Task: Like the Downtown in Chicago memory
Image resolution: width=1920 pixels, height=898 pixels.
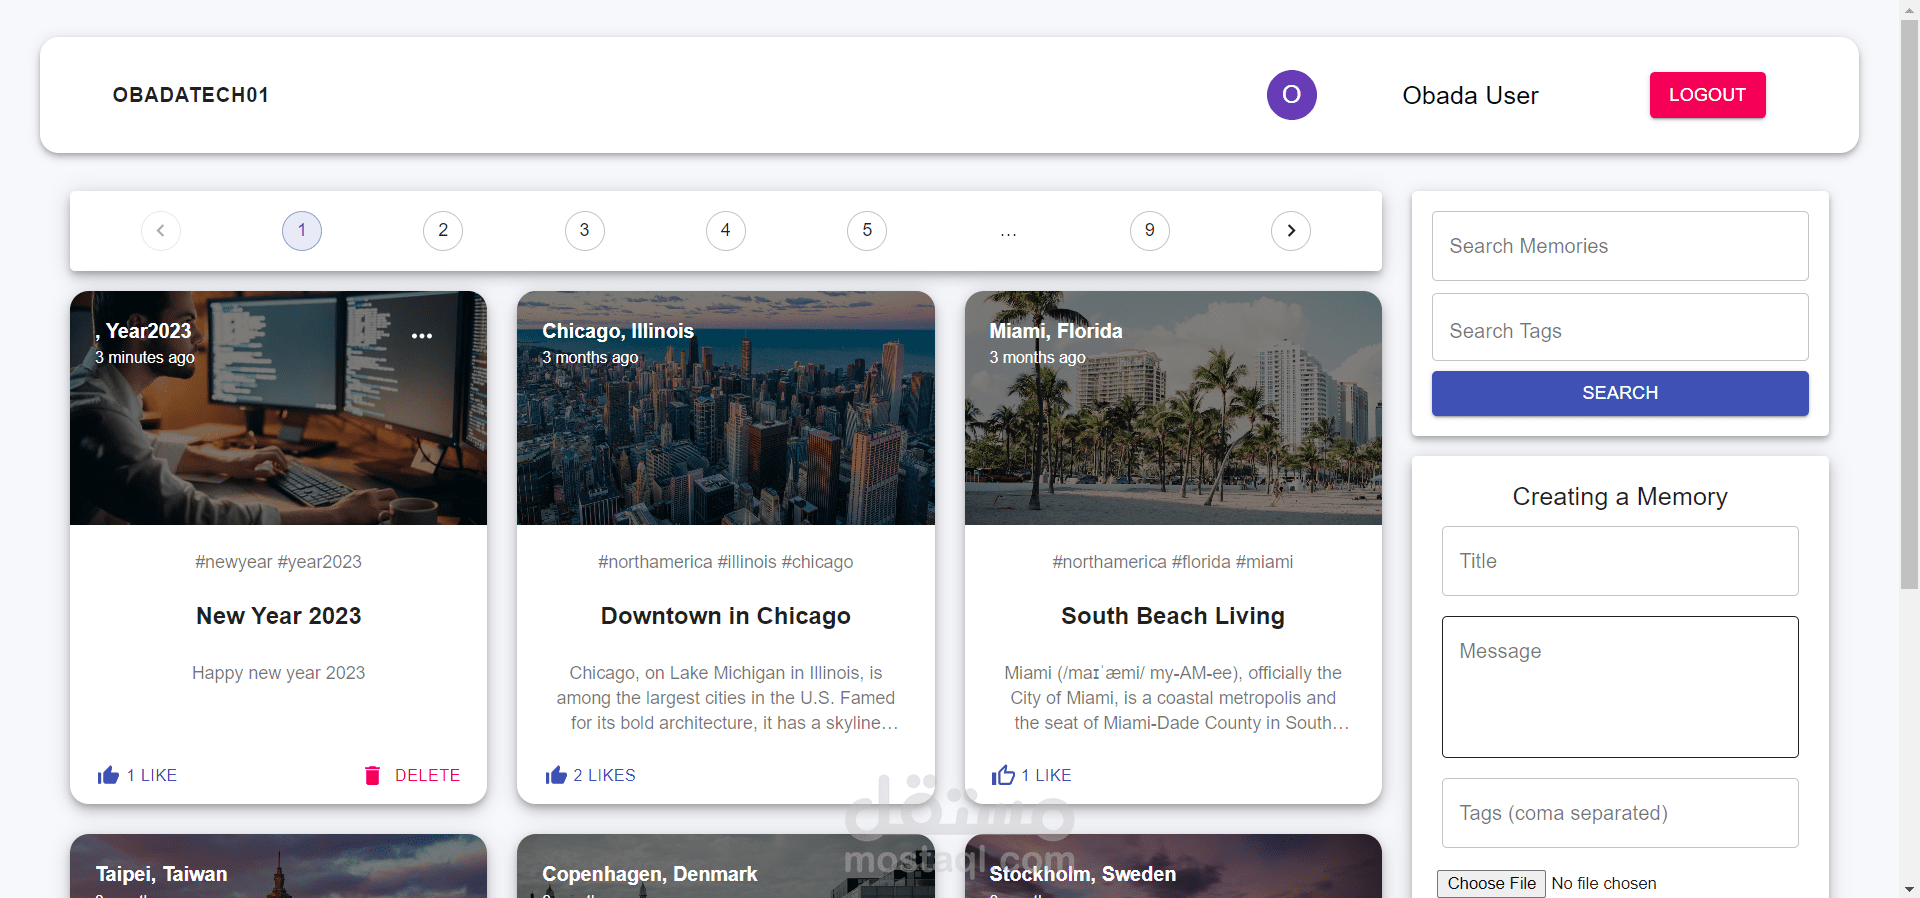Action: (591, 775)
